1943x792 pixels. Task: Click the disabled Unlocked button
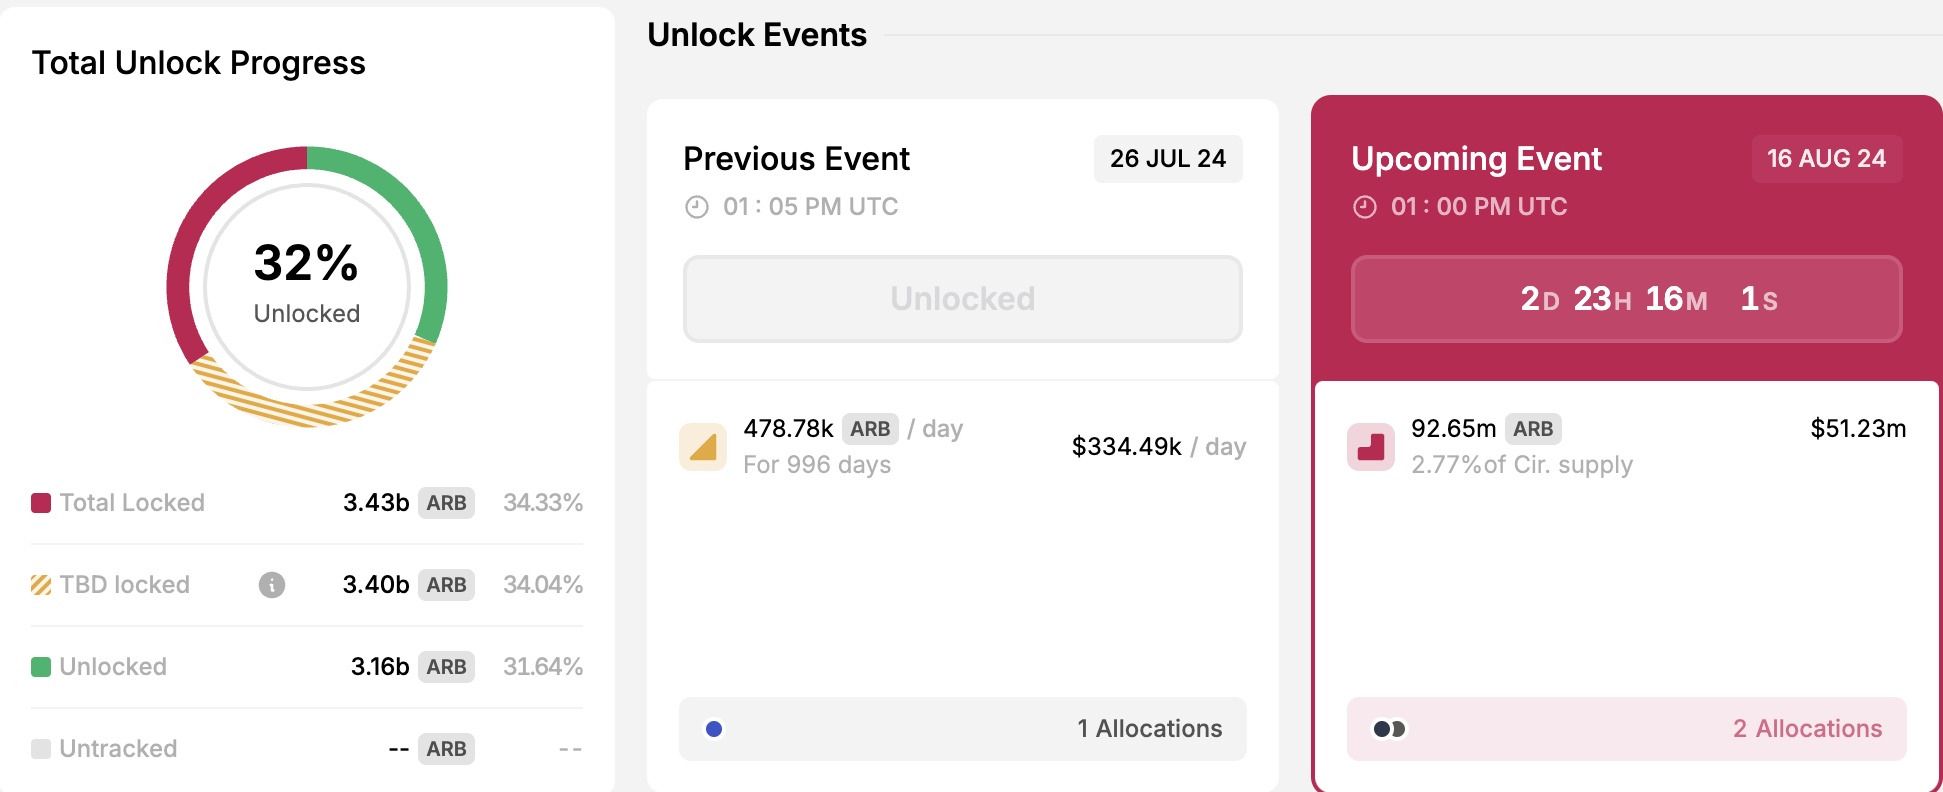click(962, 299)
